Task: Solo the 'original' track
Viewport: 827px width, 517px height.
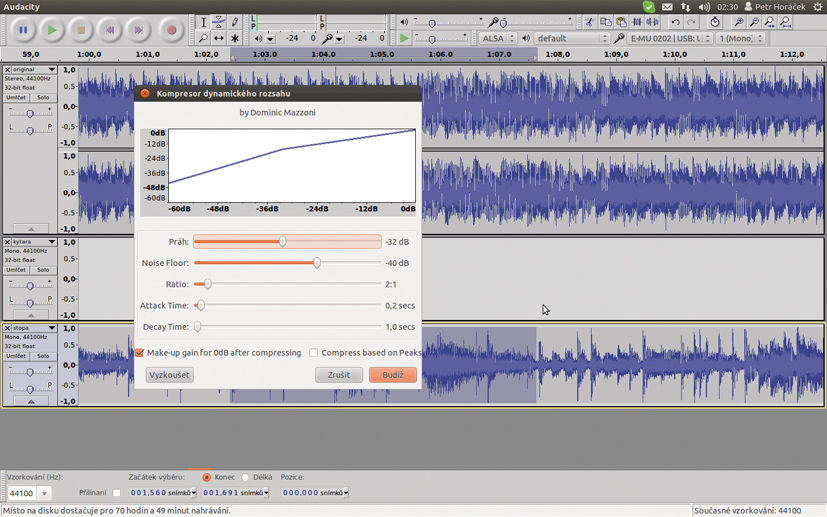Action: [x=43, y=98]
